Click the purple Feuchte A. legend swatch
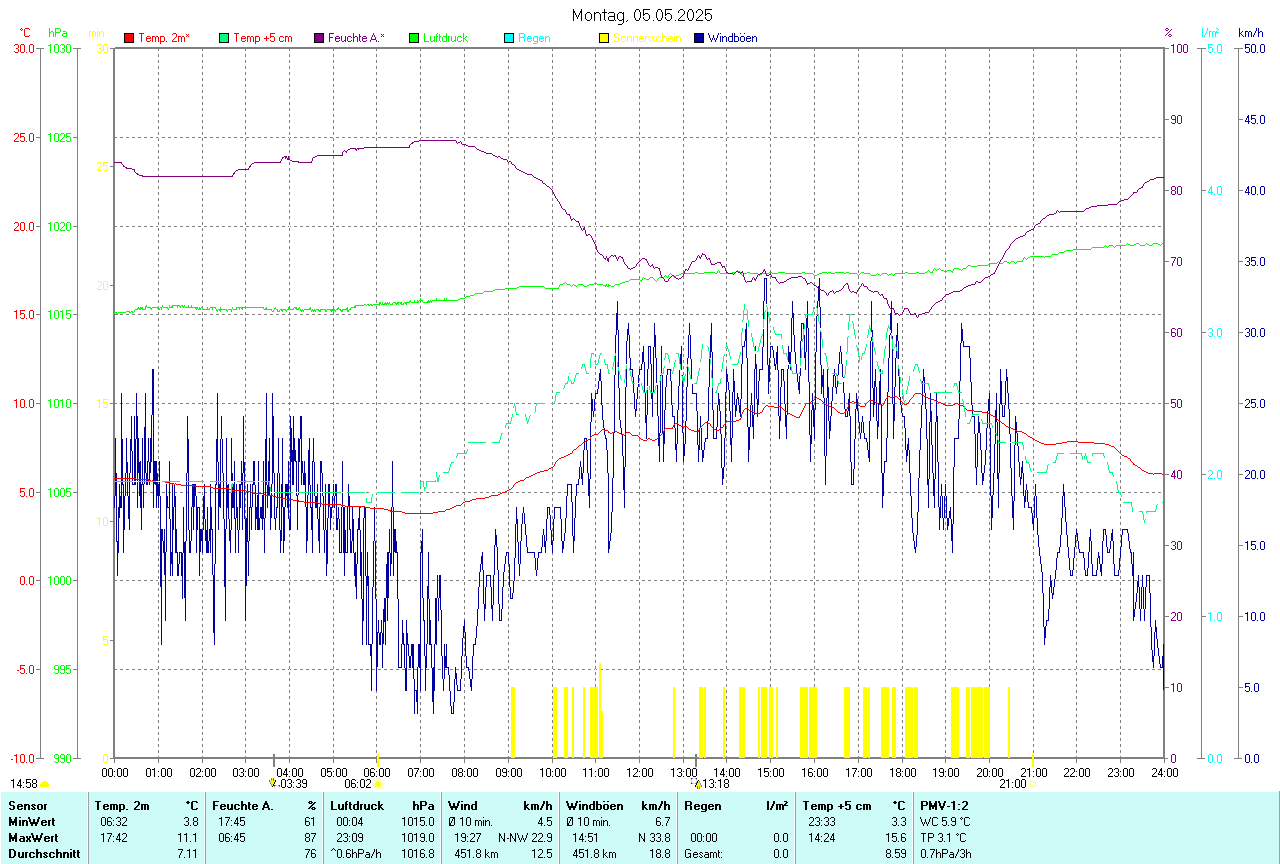1280x864 pixels. click(x=319, y=38)
